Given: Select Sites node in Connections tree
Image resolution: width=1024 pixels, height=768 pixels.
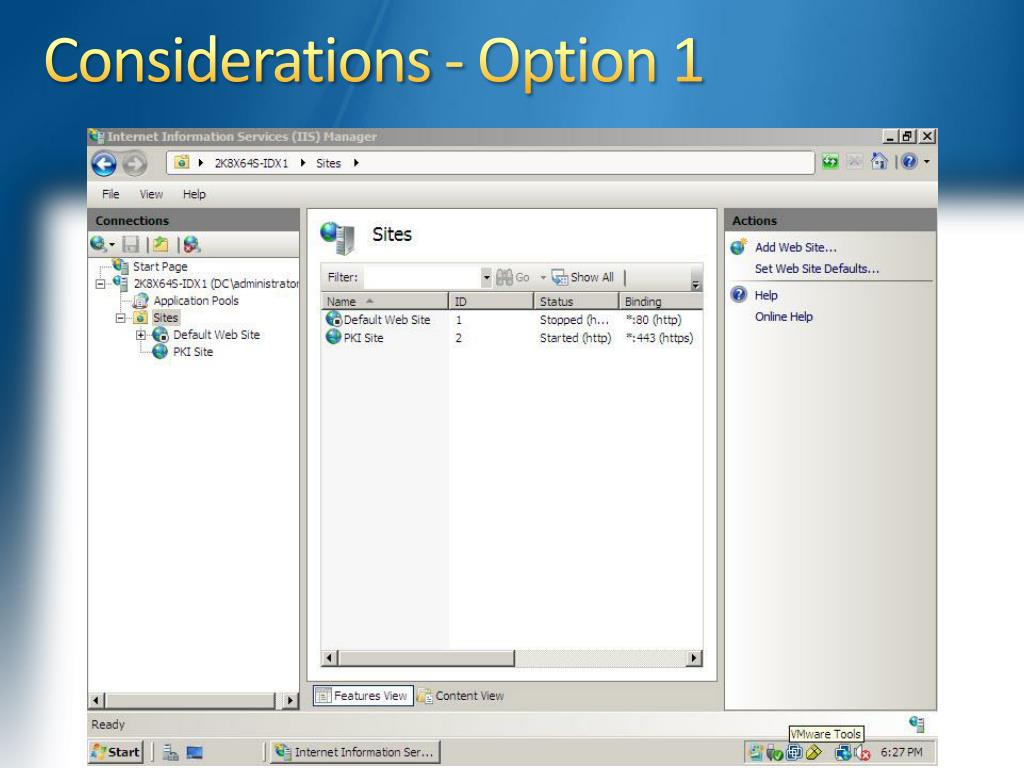Looking at the screenshot, I should tap(165, 317).
